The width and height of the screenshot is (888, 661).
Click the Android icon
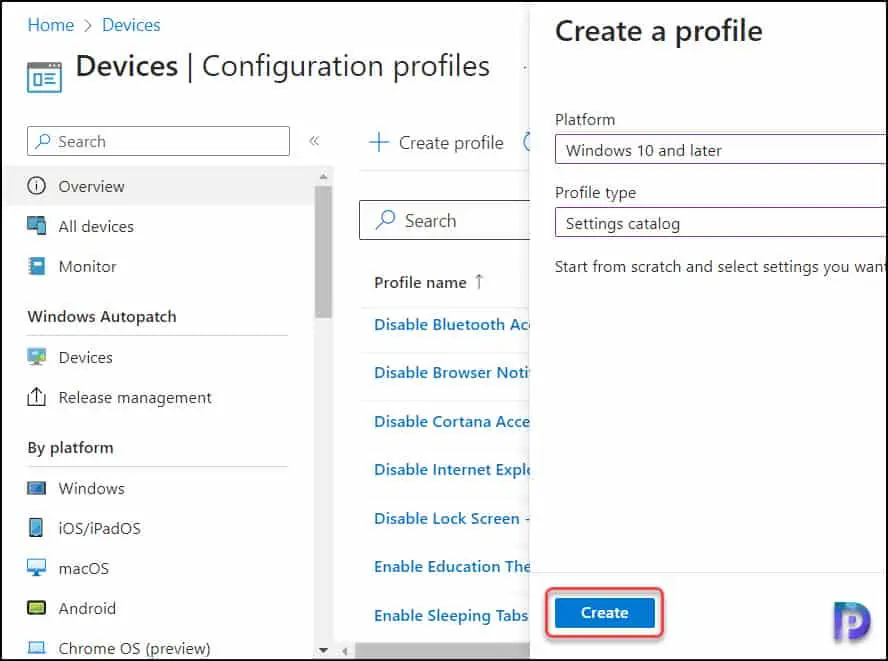[37, 608]
